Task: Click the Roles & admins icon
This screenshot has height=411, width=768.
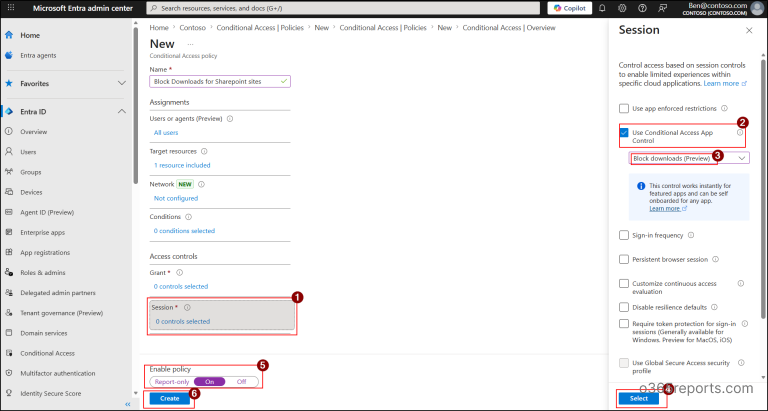Action: [9, 272]
